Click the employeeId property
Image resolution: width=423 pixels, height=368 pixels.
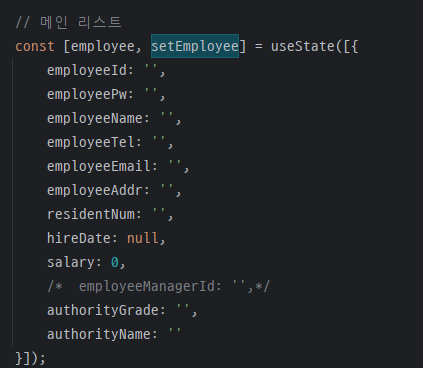[87, 71]
